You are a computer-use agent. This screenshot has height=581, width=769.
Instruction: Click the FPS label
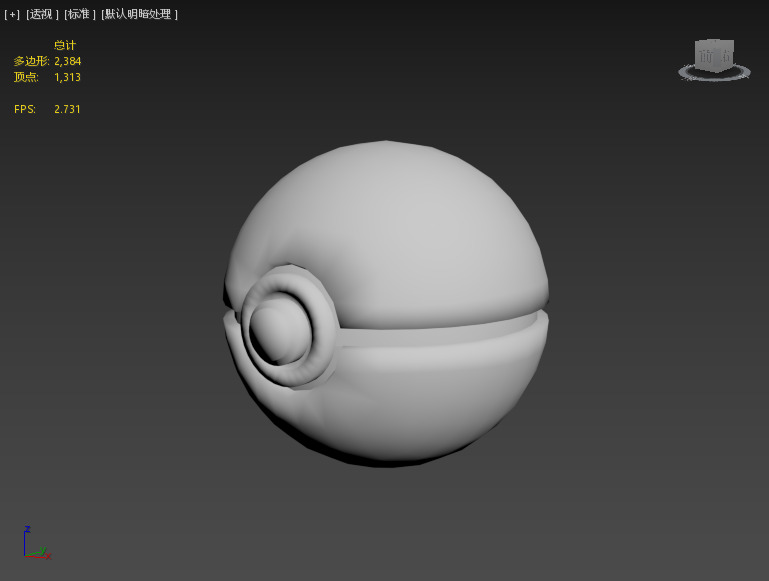[25, 109]
